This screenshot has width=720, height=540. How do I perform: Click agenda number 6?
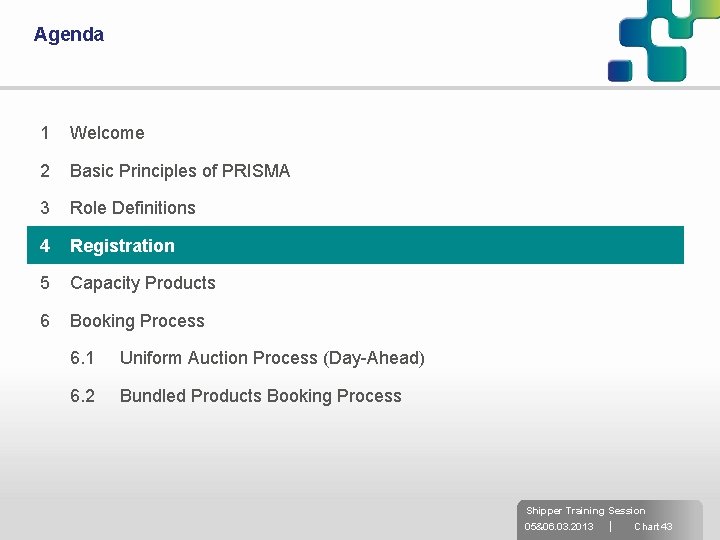tap(45, 321)
